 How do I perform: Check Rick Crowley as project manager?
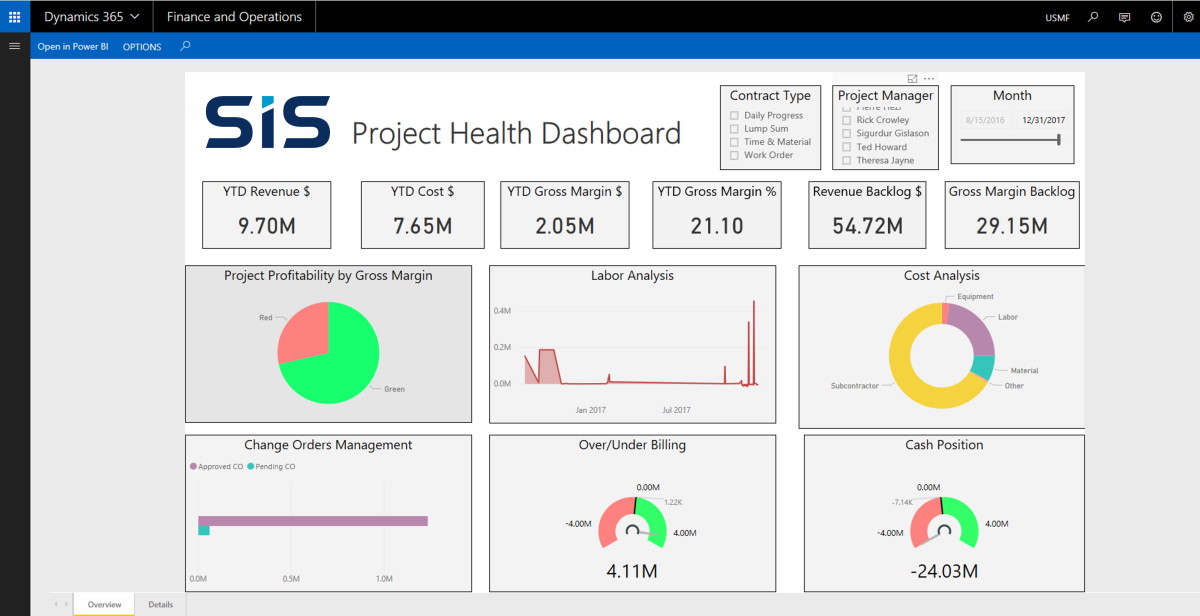(847, 120)
